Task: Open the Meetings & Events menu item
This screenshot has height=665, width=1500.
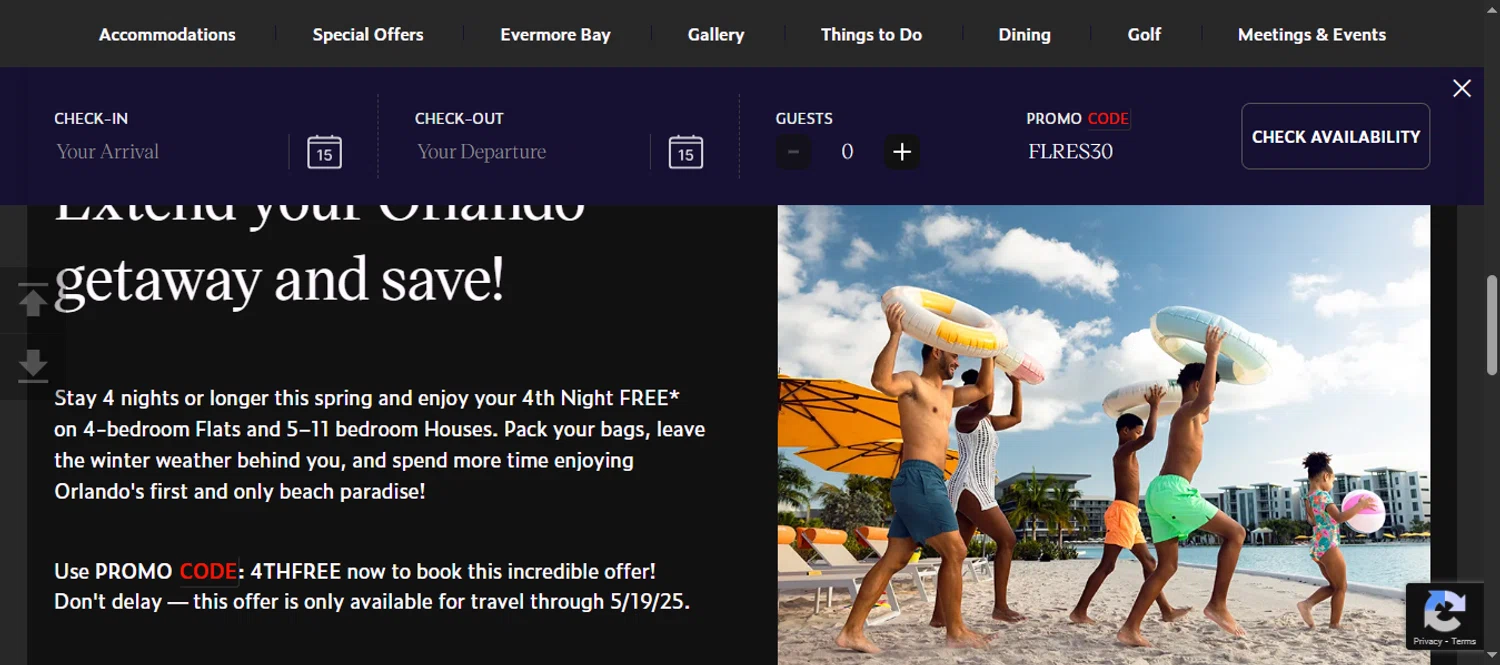Action: [x=1312, y=34]
